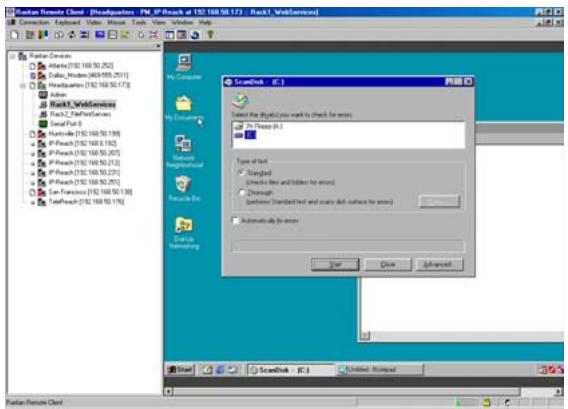Click the Admin port icon in device tree
Screen dimensions: 568x409
(x=43, y=95)
